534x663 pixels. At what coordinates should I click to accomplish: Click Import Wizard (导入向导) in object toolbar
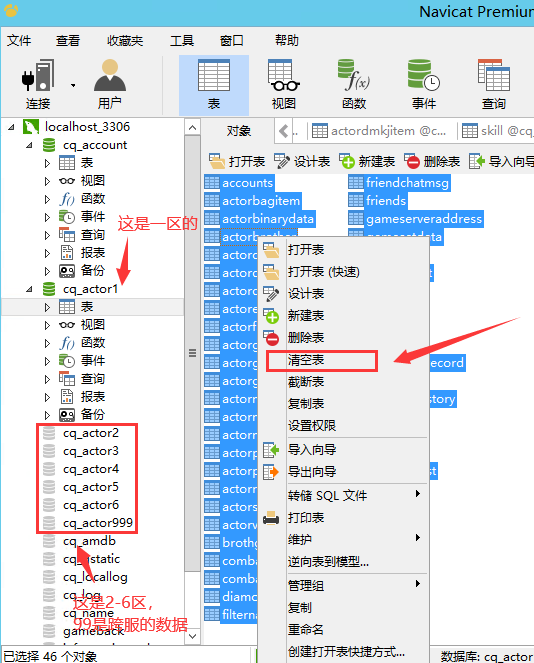[x=501, y=161]
